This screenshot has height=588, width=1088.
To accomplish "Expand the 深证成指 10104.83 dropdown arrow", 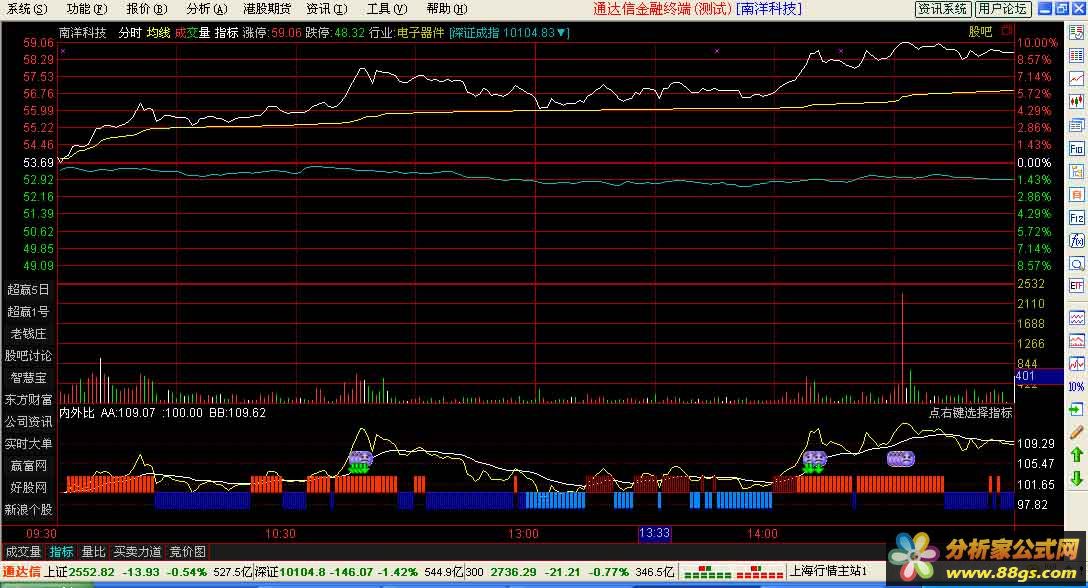I will coord(562,33).
